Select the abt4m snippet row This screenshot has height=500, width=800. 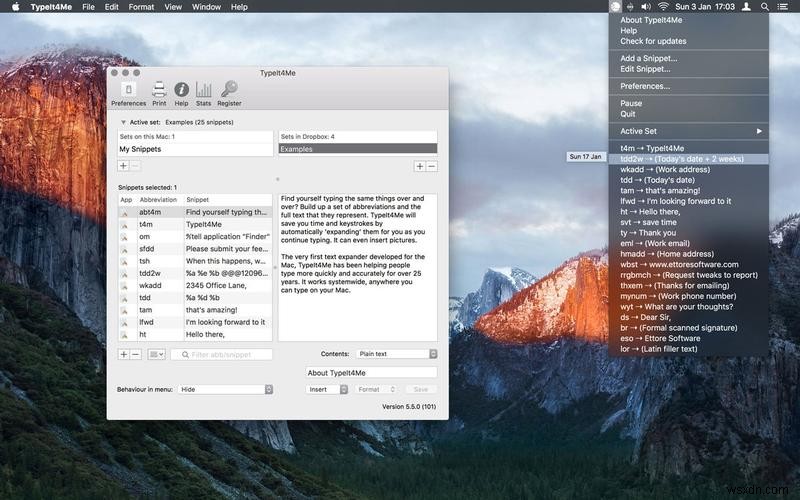point(195,212)
